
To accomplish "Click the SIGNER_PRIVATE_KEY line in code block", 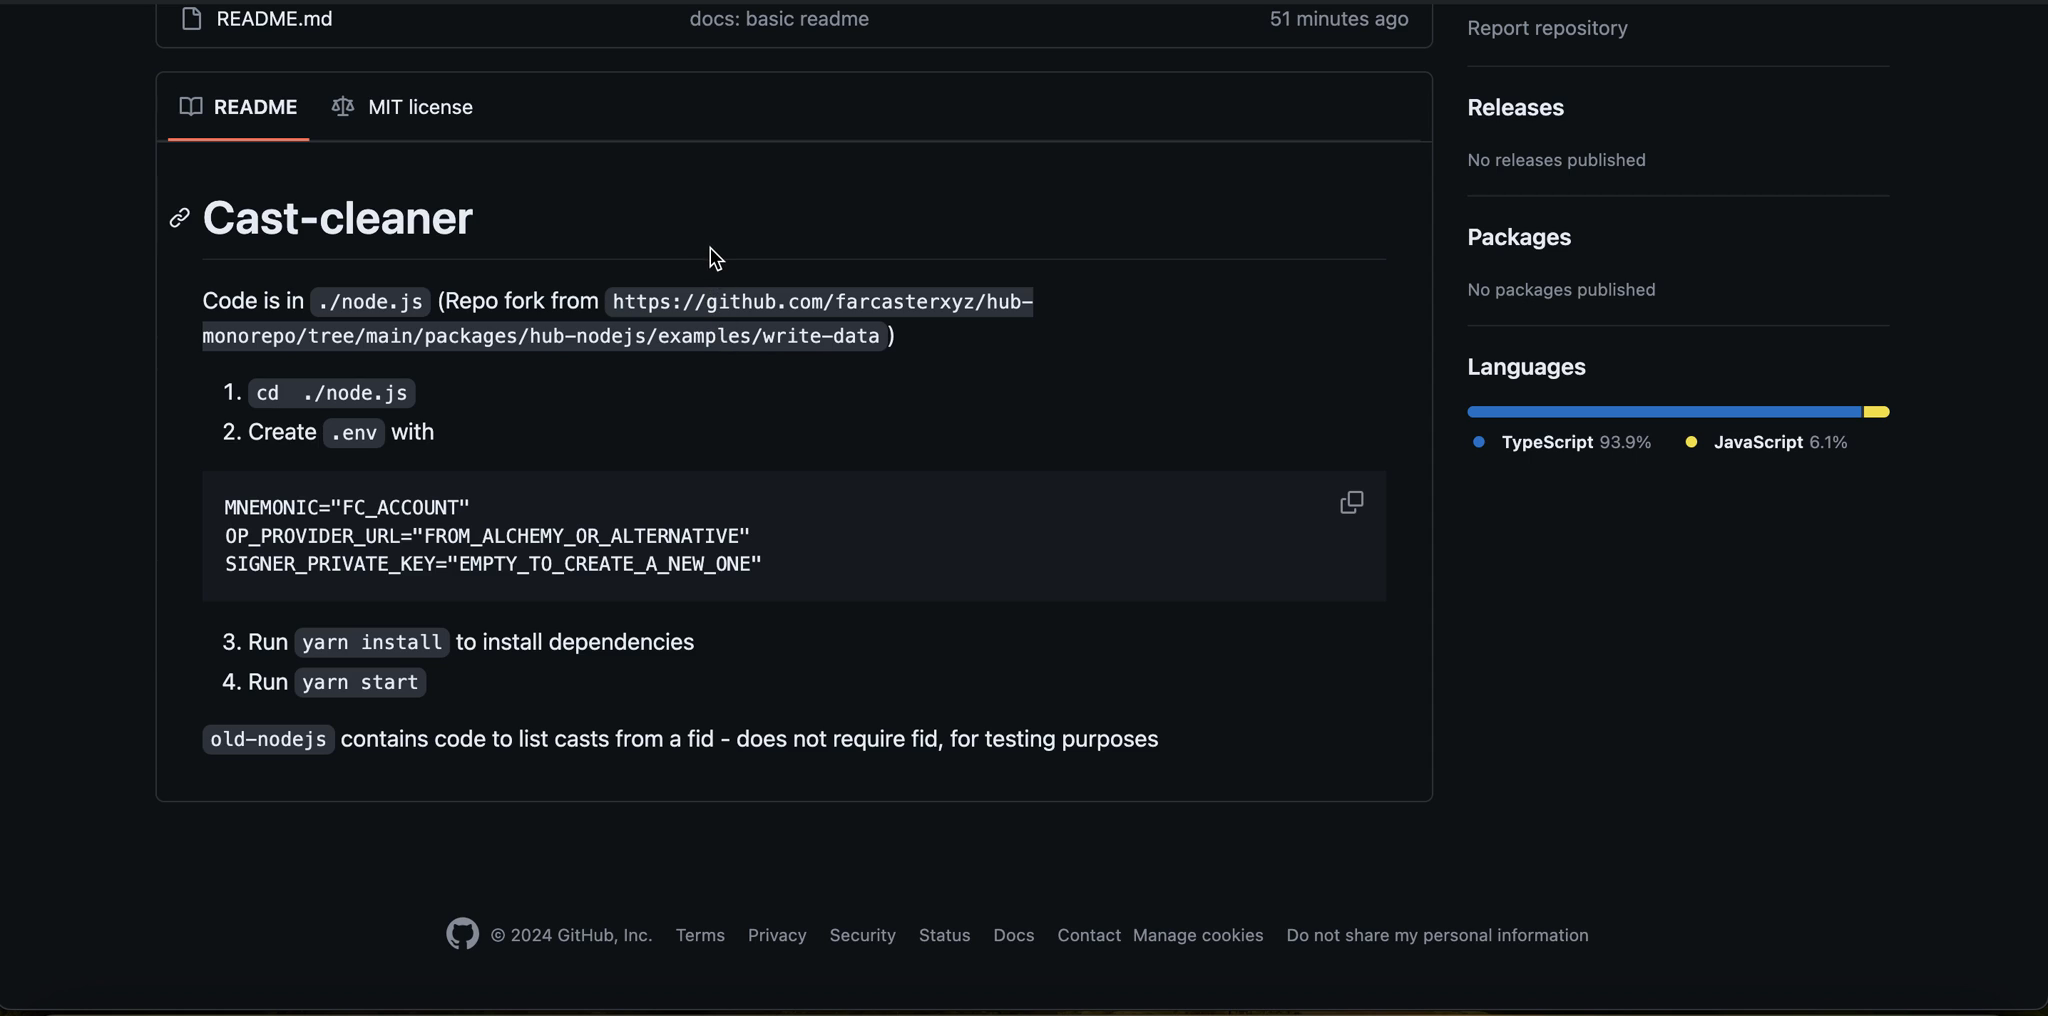I will point(493,564).
